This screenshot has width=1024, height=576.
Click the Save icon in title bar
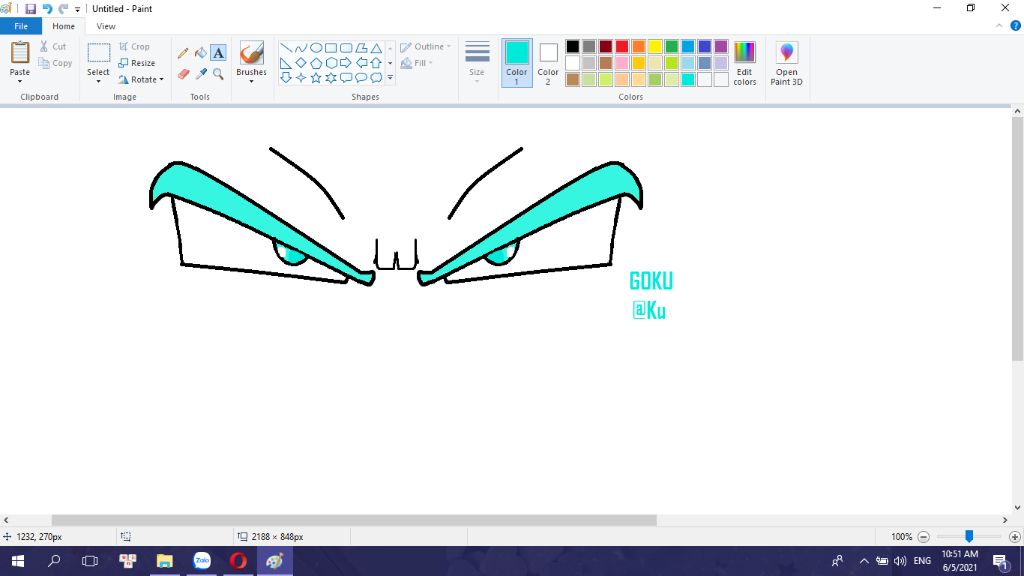coord(31,9)
